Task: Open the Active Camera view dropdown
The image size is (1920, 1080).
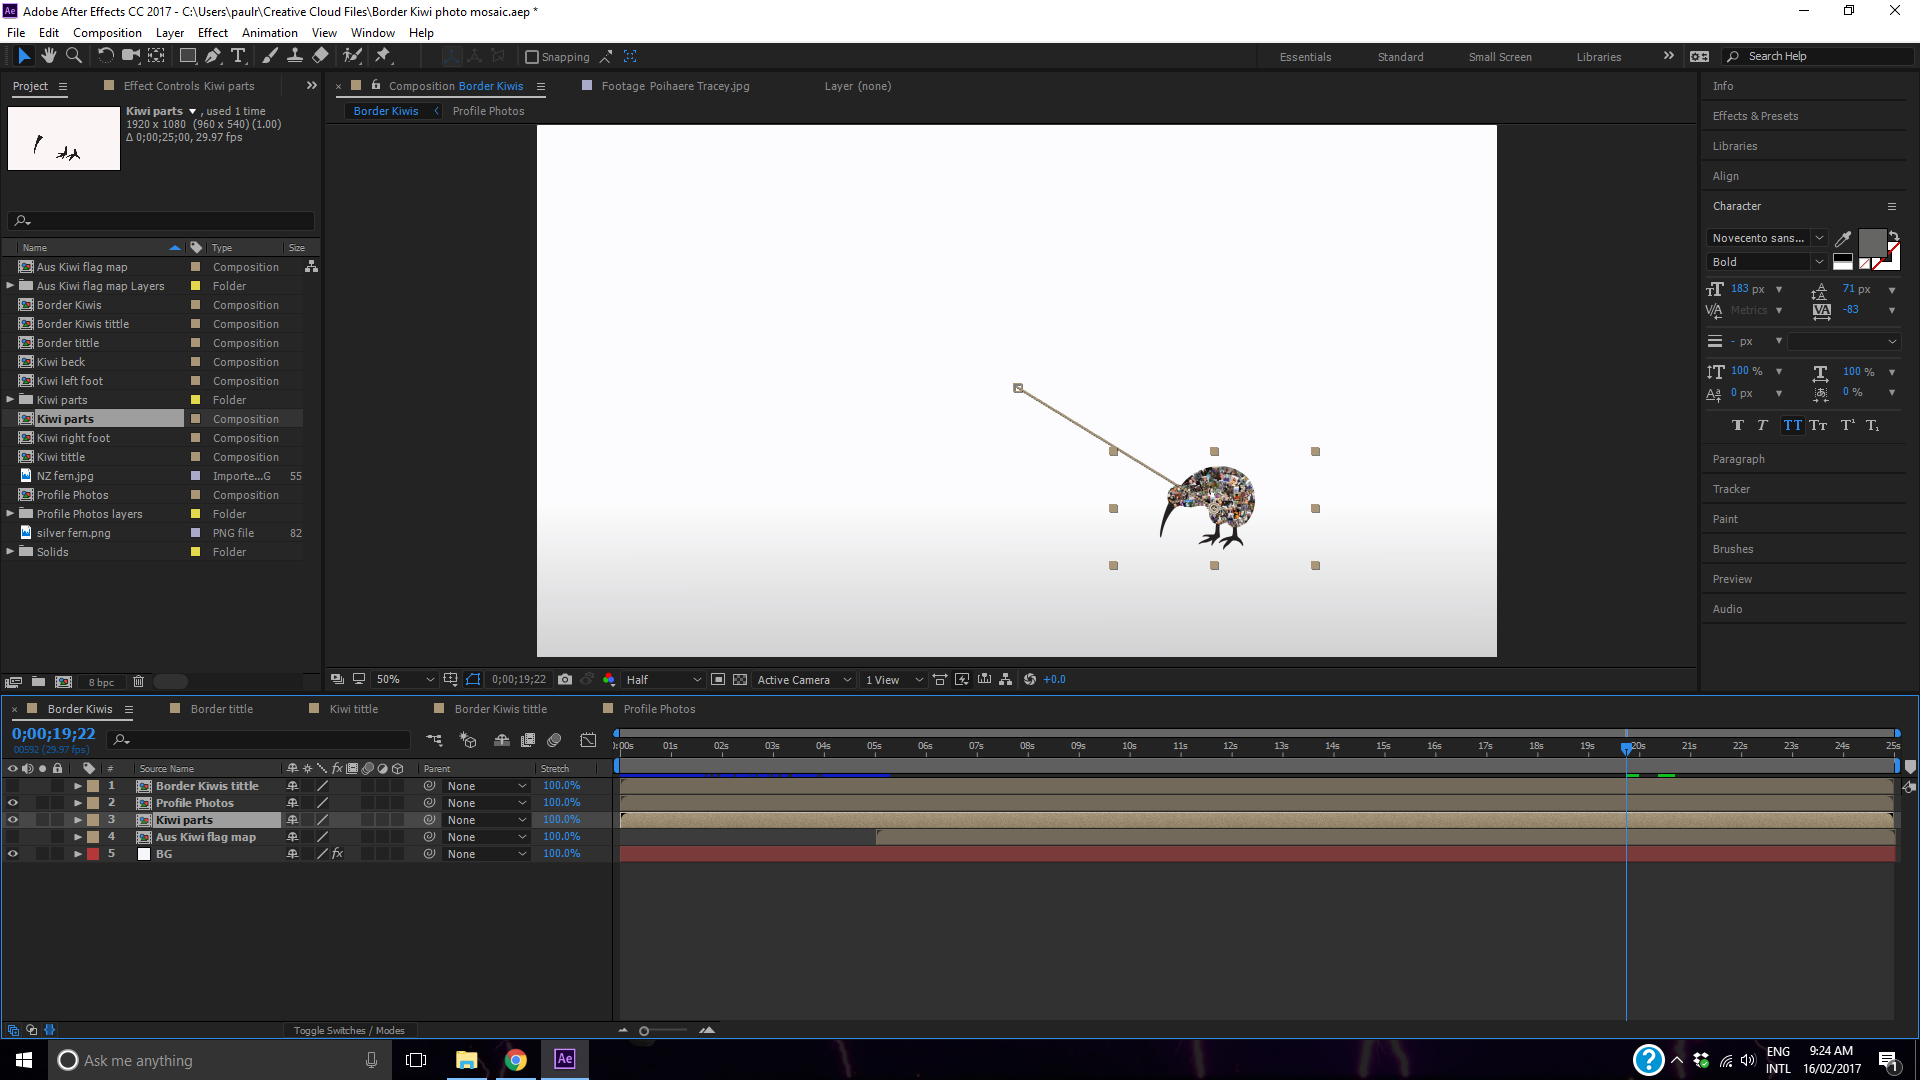Action: point(804,680)
